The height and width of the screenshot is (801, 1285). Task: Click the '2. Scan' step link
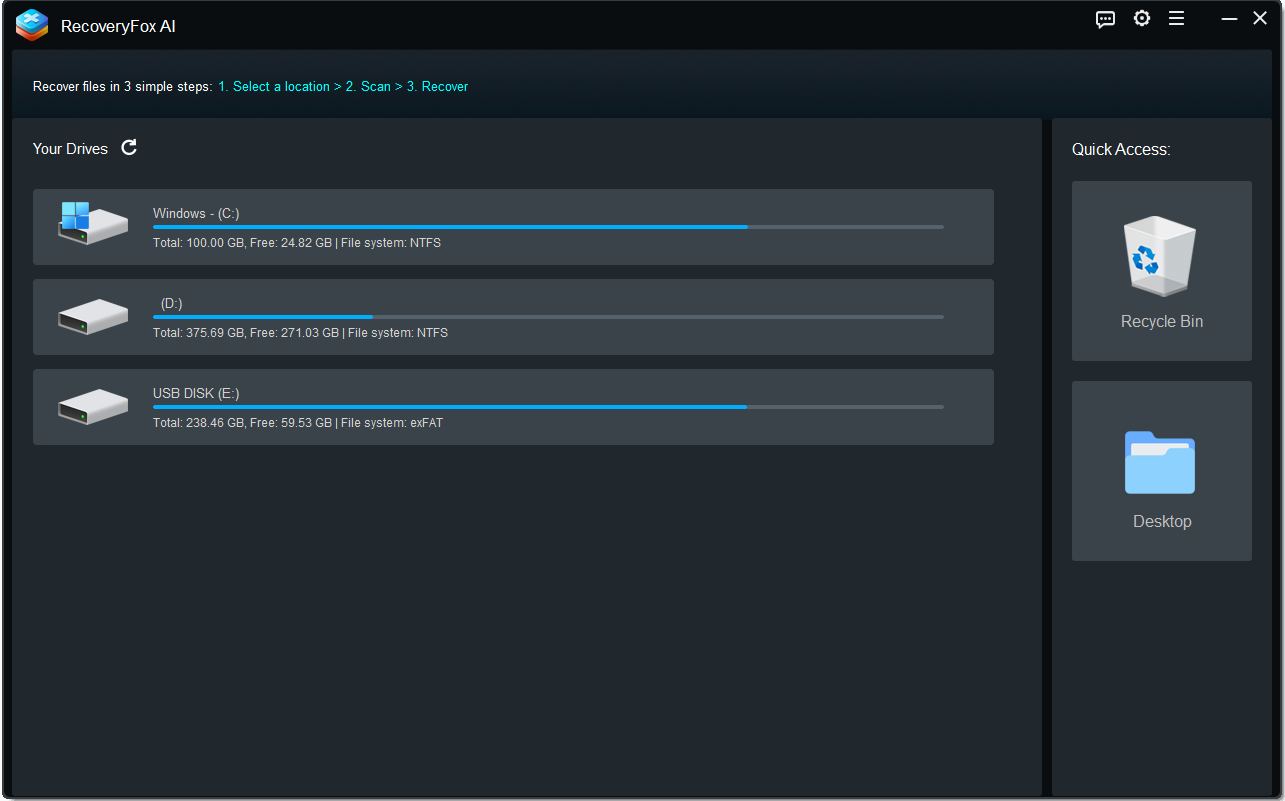click(368, 86)
